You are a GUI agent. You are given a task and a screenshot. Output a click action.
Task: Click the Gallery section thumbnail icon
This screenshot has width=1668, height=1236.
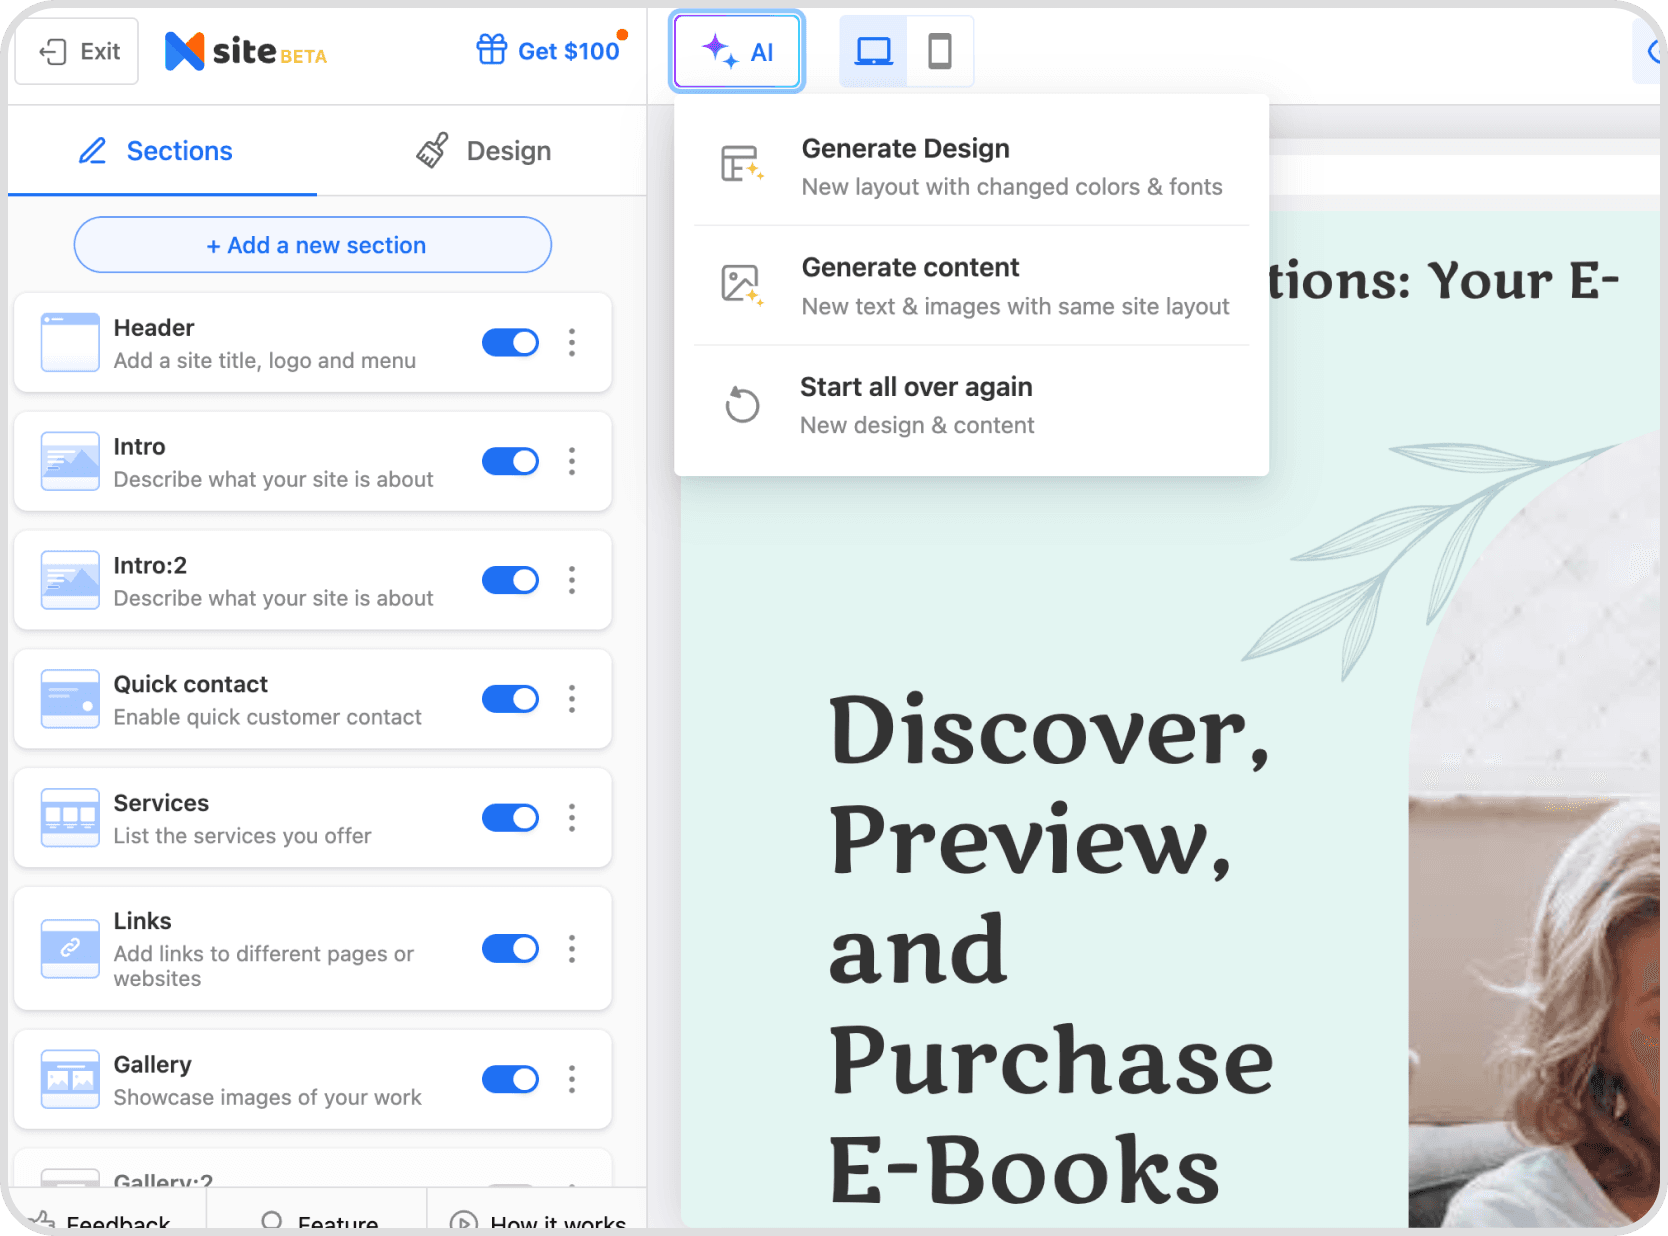click(70, 1079)
